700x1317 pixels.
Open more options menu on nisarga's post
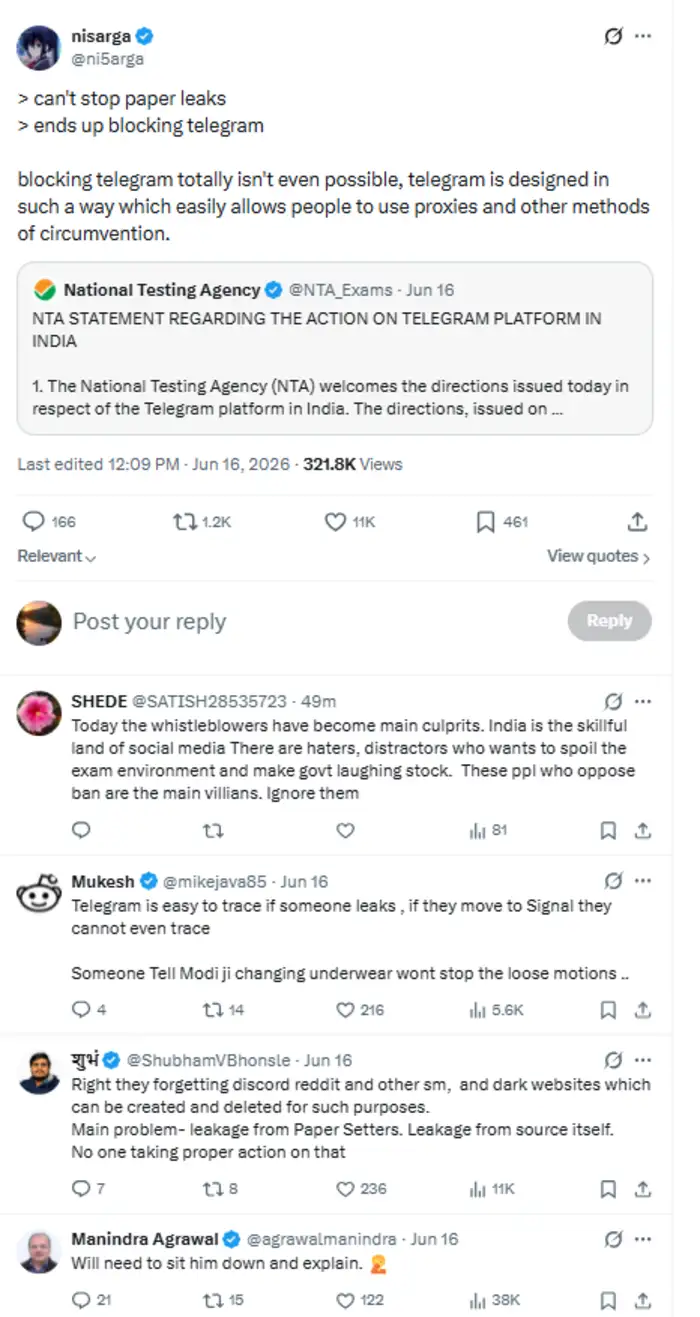643,37
